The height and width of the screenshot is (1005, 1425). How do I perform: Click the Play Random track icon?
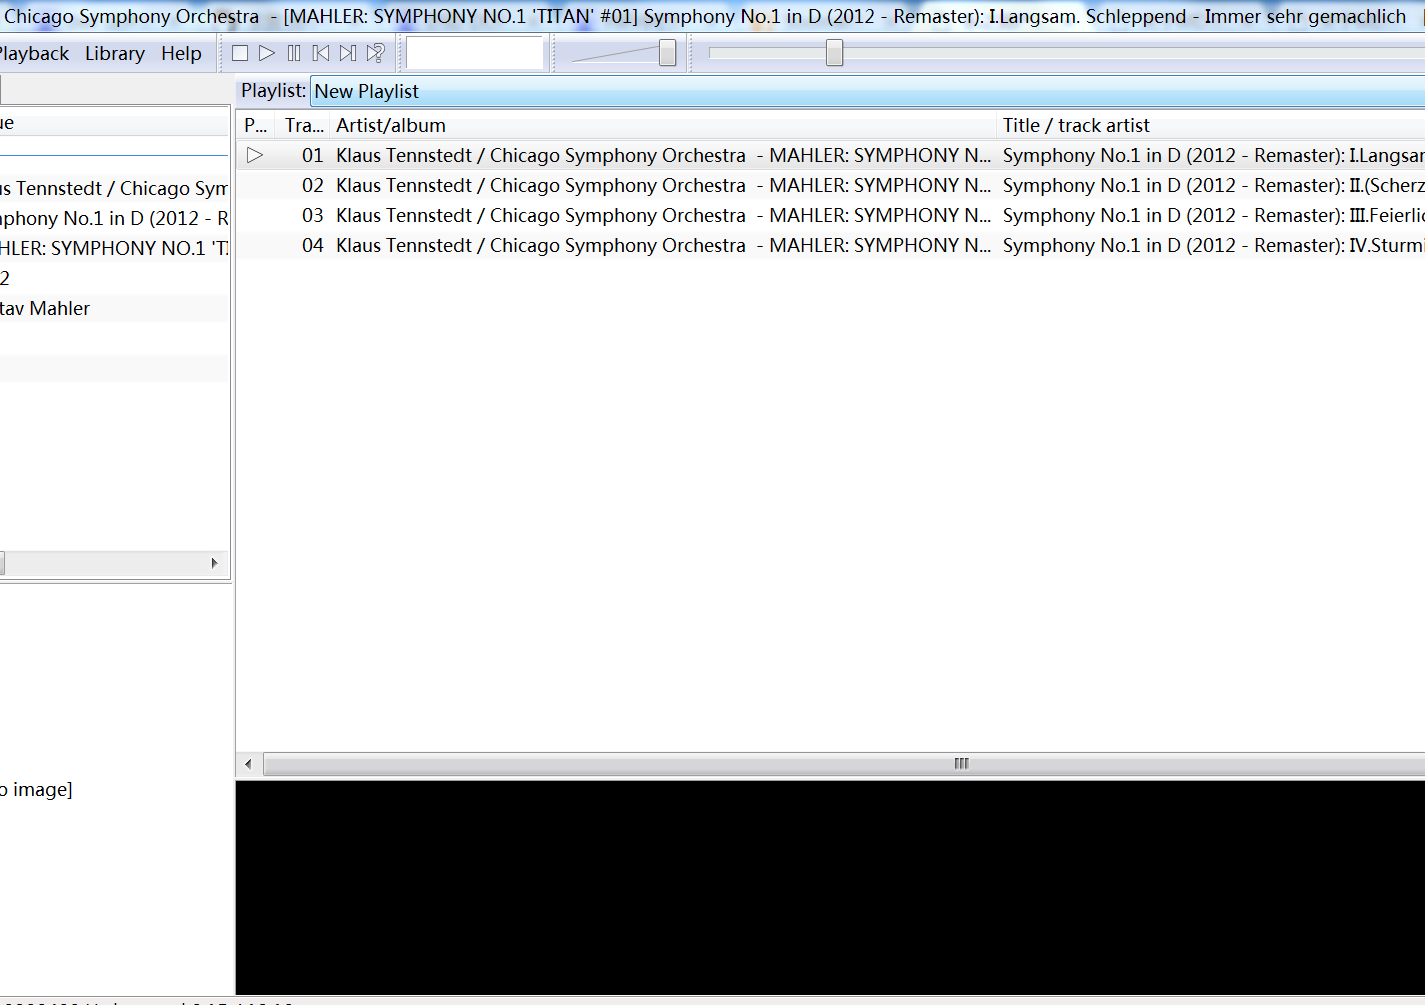pyautogui.click(x=375, y=53)
